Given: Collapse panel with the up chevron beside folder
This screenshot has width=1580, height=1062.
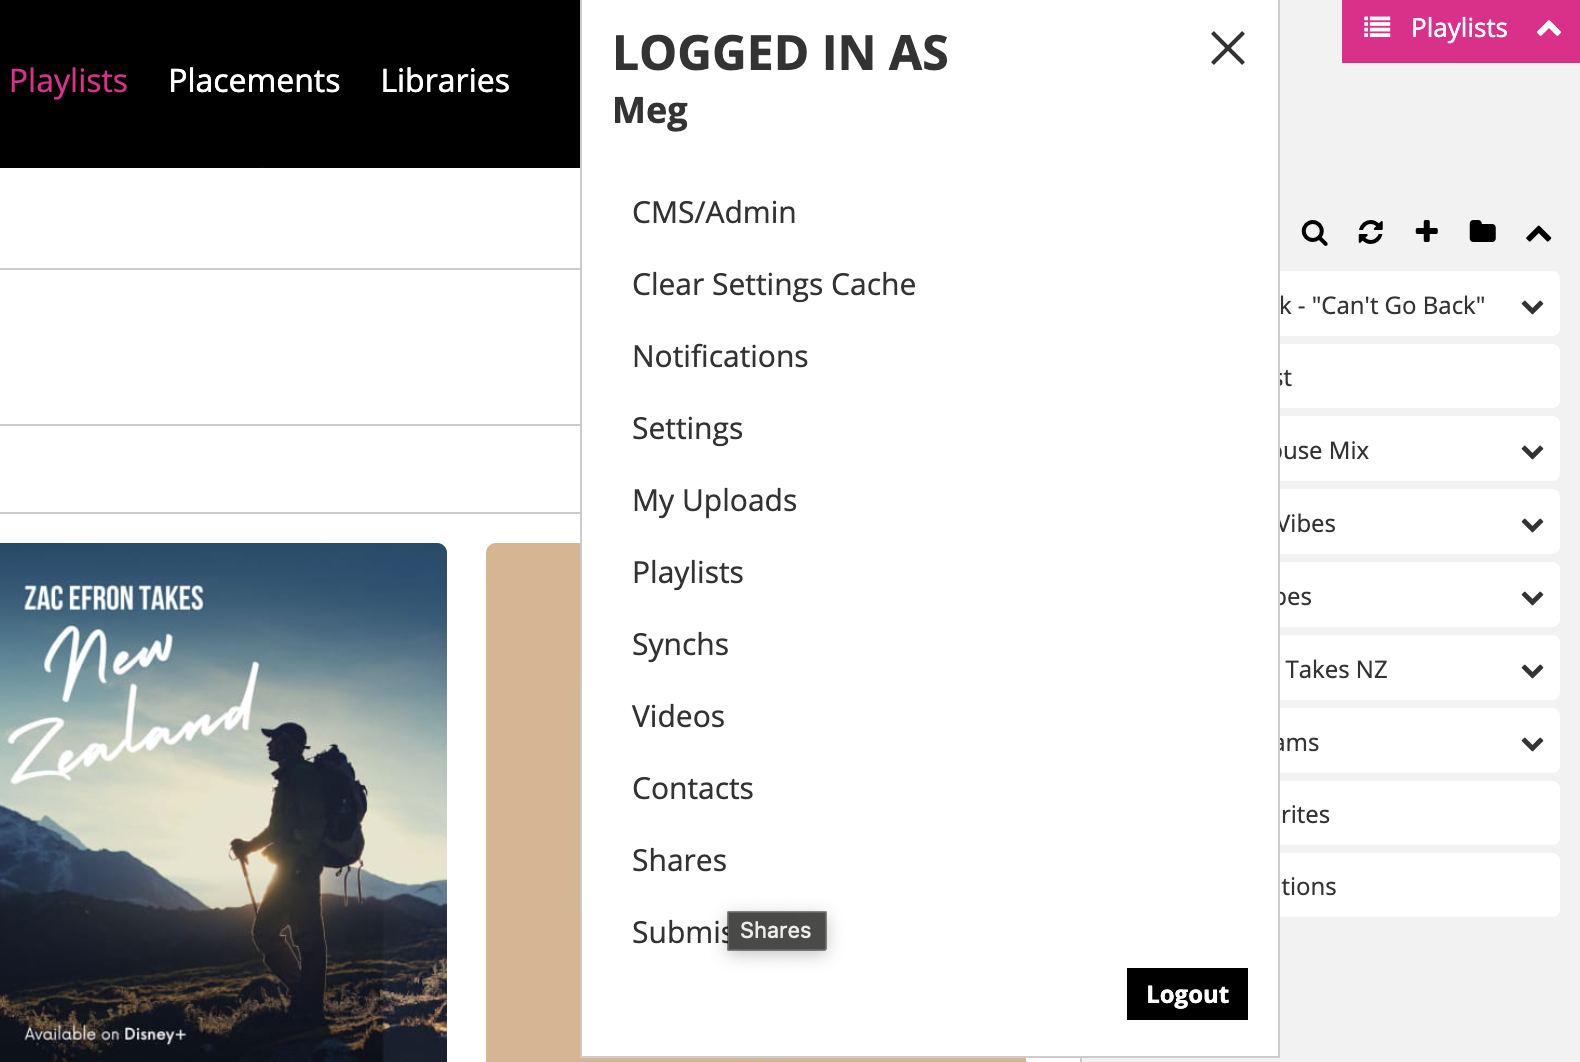Looking at the screenshot, I should [x=1538, y=234].
